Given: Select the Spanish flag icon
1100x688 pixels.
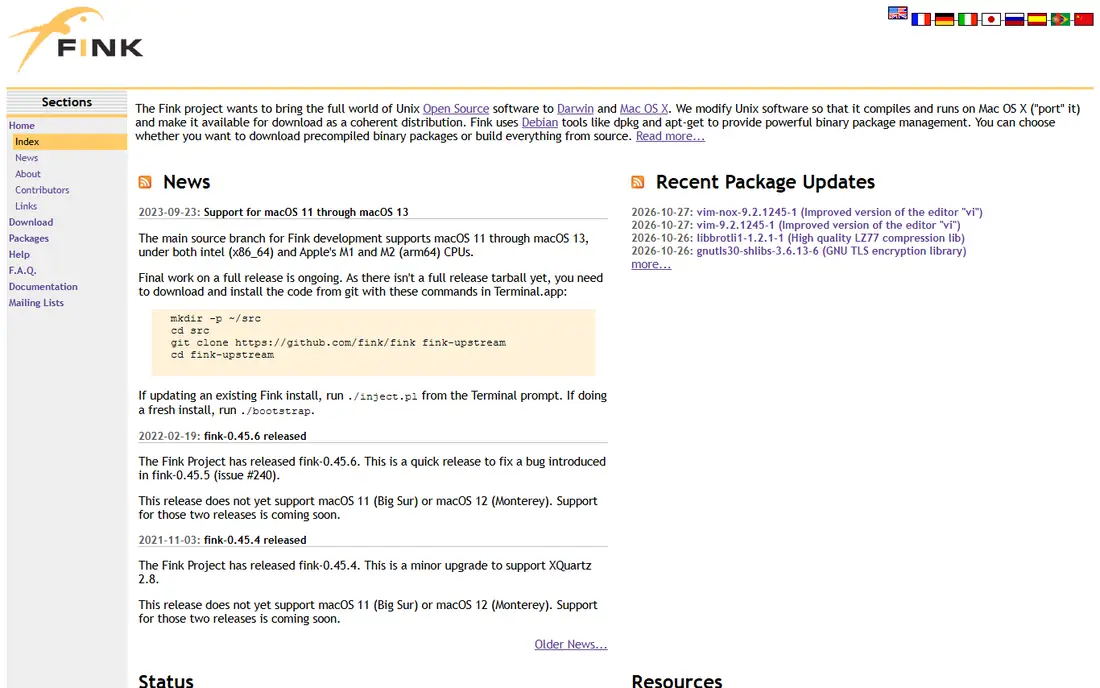Looking at the screenshot, I should coord(1037,20).
